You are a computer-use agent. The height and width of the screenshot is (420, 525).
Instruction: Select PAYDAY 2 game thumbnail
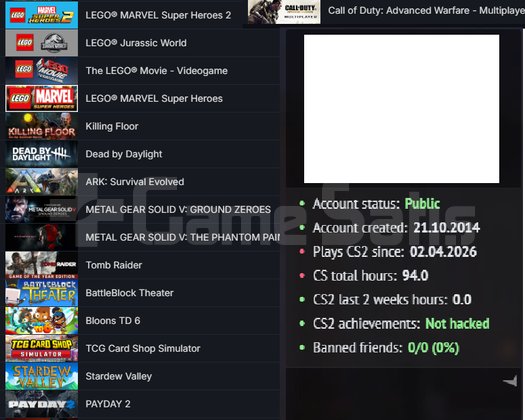[x=42, y=404]
